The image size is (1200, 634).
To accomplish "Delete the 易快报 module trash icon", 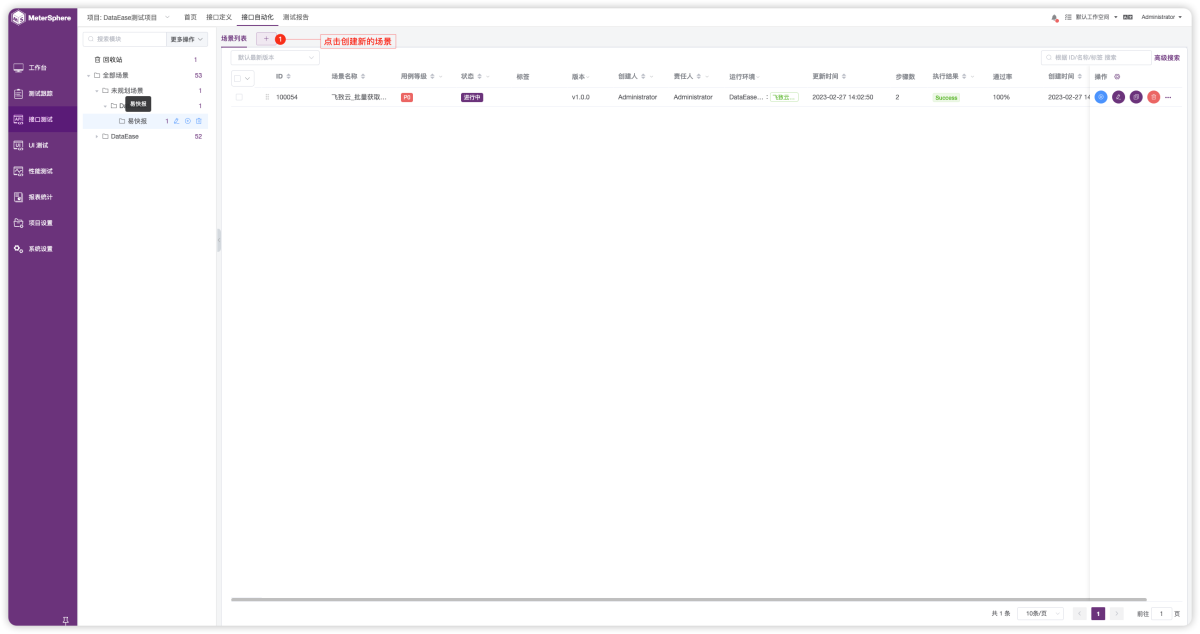I will click(198, 121).
